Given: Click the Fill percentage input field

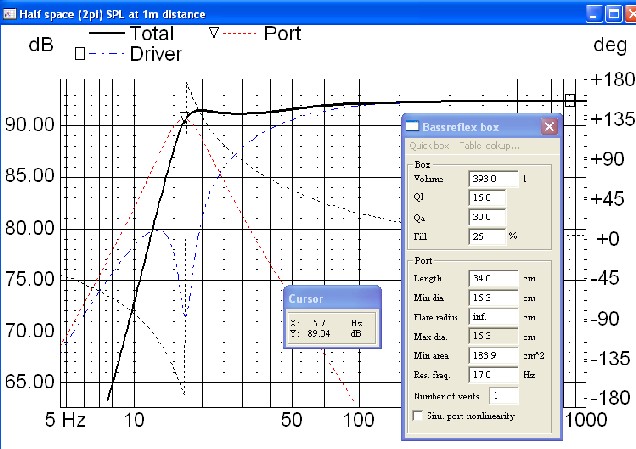Looking at the screenshot, I should coord(487,236).
